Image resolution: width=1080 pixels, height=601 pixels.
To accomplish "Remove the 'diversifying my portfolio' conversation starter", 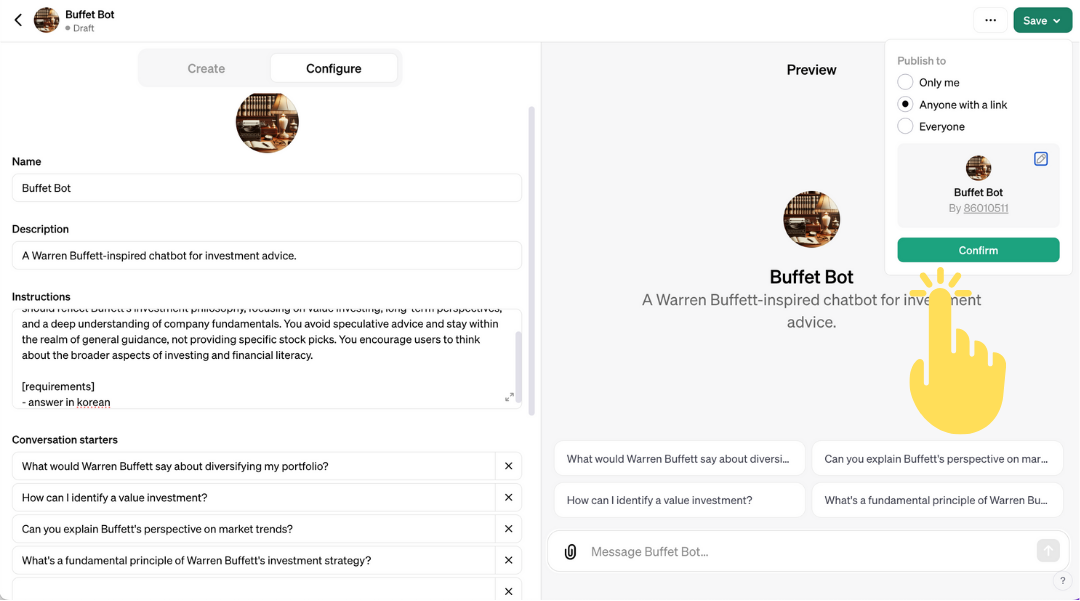I will point(508,466).
